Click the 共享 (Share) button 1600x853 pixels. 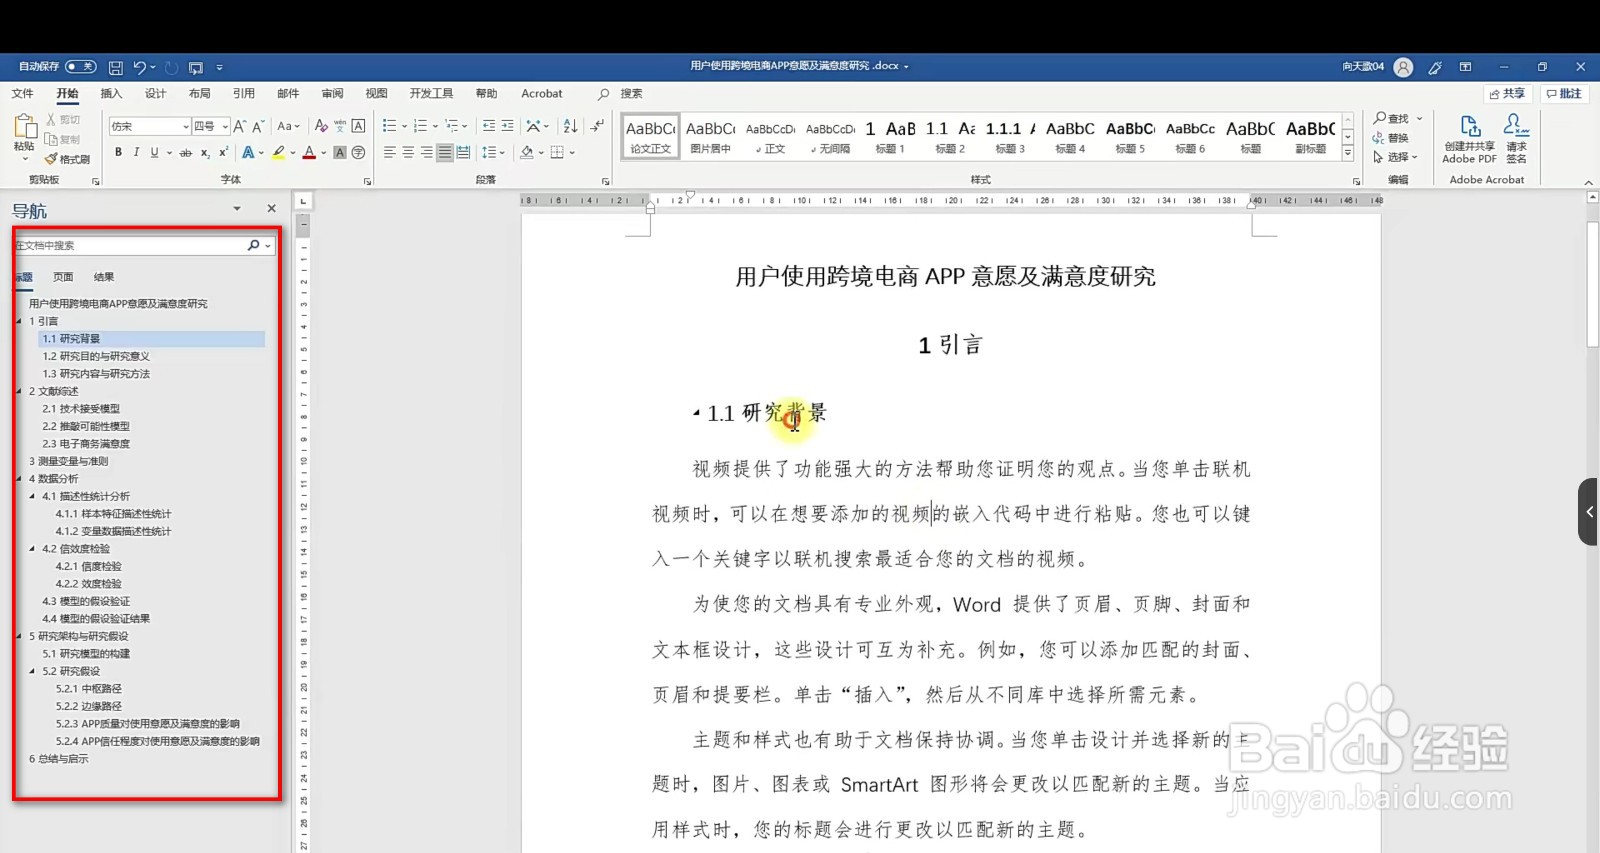tap(1508, 94)
